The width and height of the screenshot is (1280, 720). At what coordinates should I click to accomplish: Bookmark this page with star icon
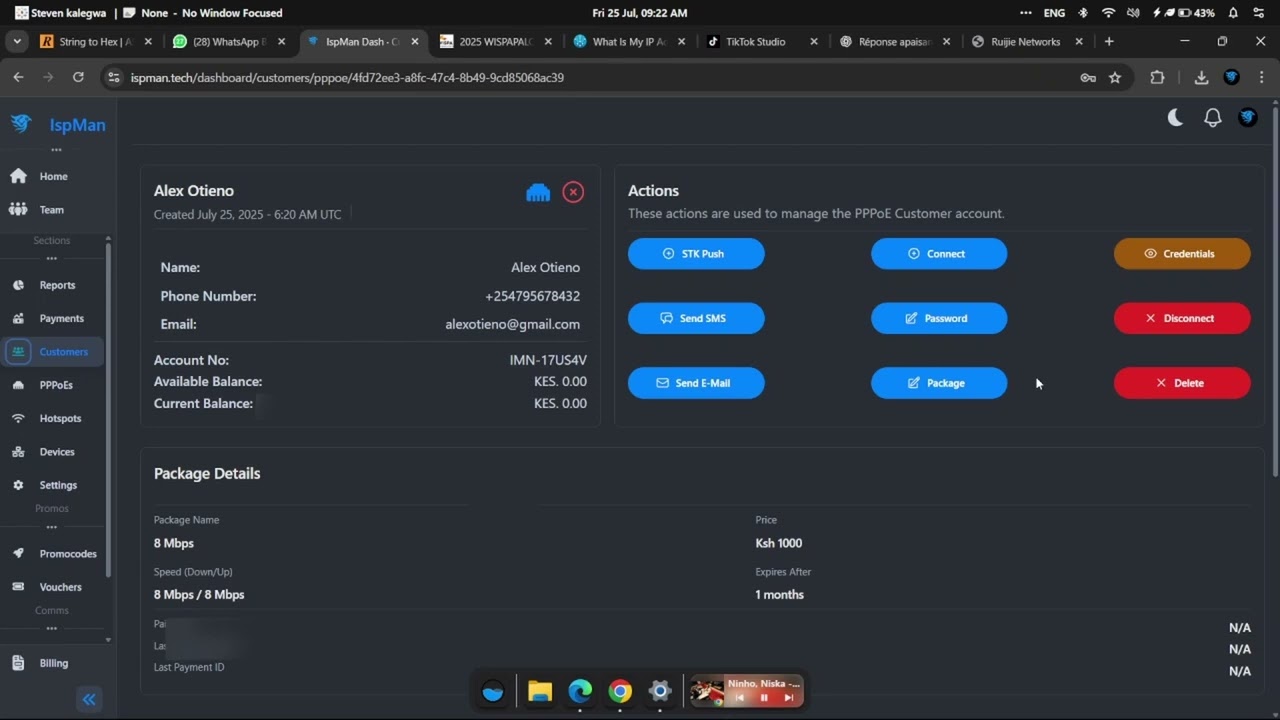pos(1115,77)
